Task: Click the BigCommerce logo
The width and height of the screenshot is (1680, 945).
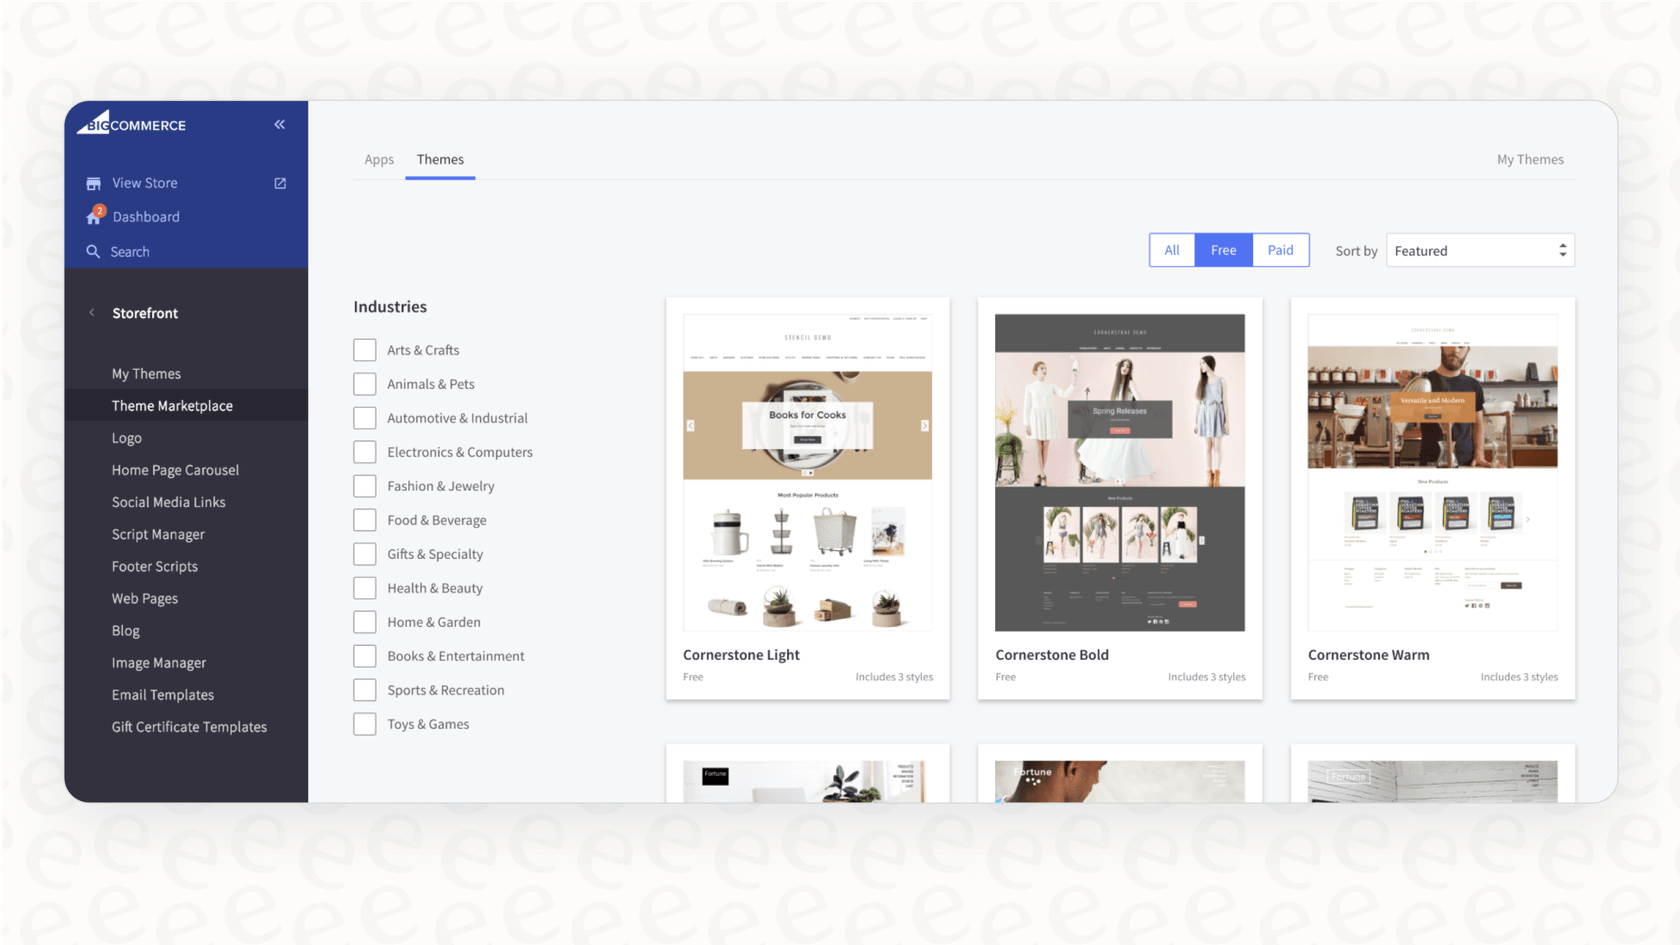Action: (131, 124)
